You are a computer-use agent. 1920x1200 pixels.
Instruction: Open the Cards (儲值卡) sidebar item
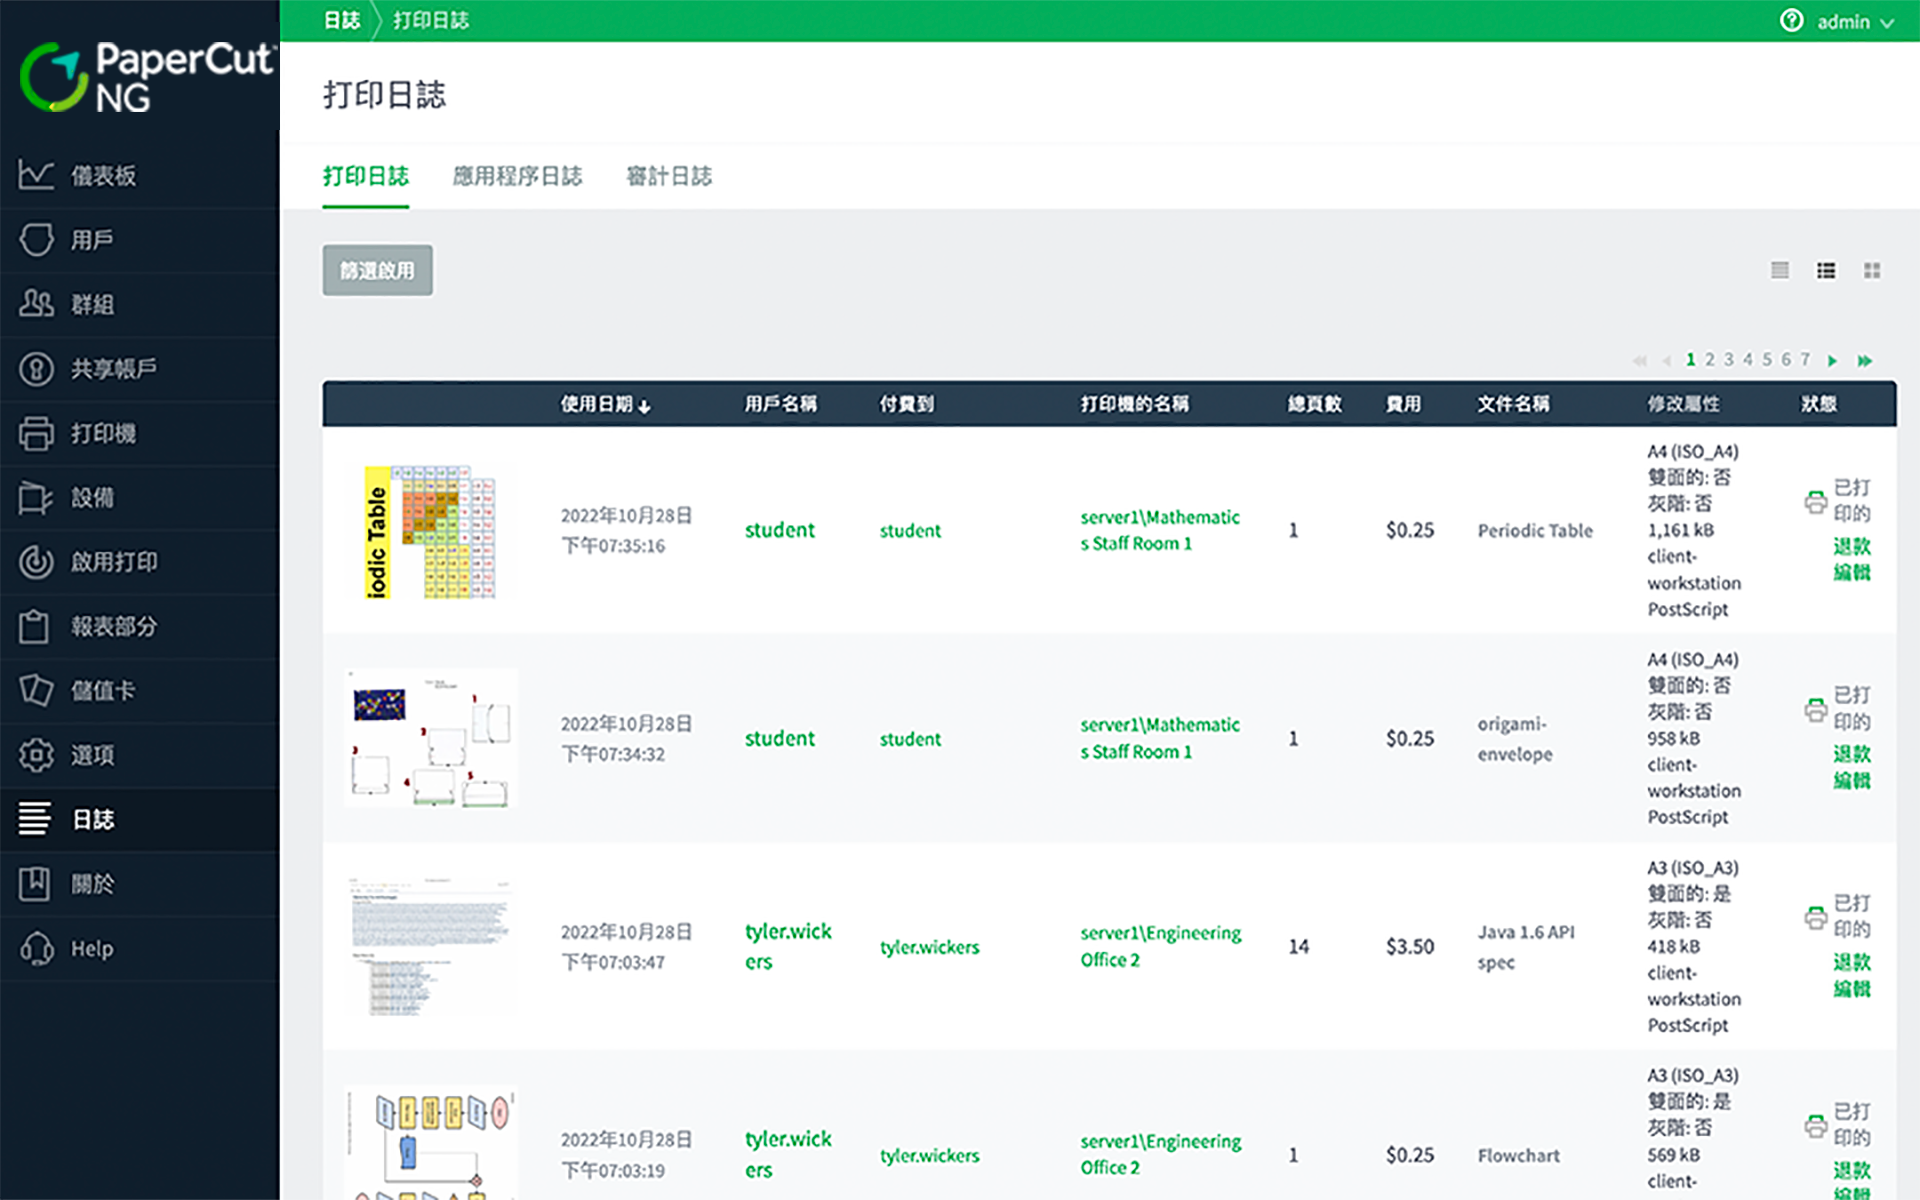click(102, 690)
